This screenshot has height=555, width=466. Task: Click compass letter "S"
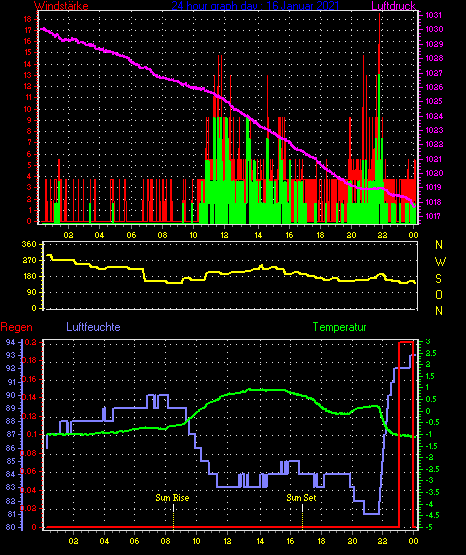click(x=438, y=279)
